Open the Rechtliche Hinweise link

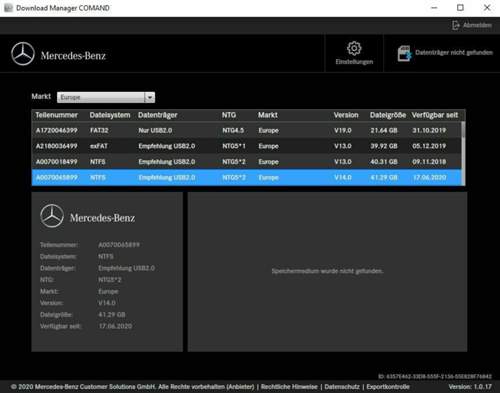[289, 387]
